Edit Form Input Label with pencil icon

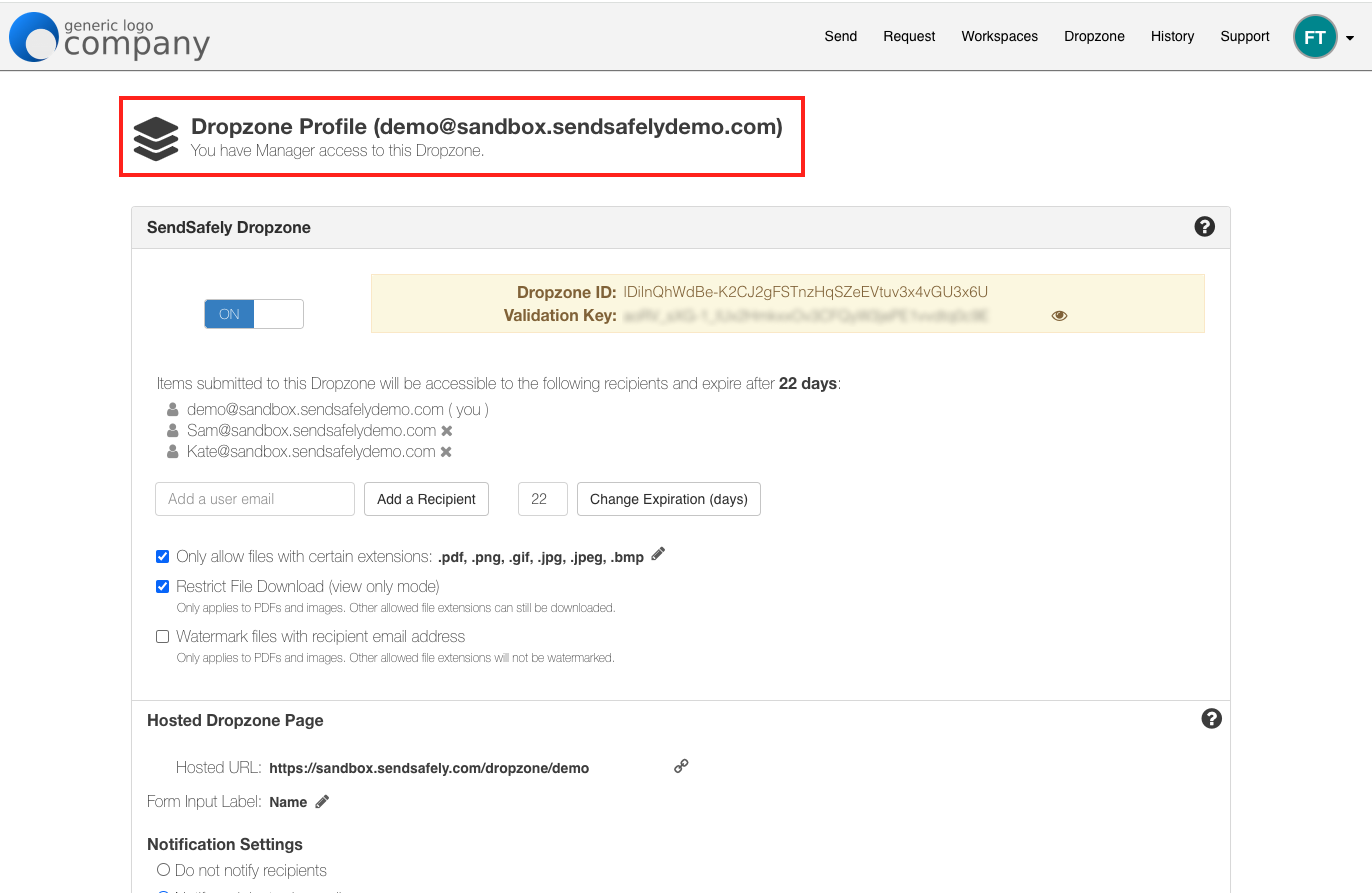(x=322, y=801)
